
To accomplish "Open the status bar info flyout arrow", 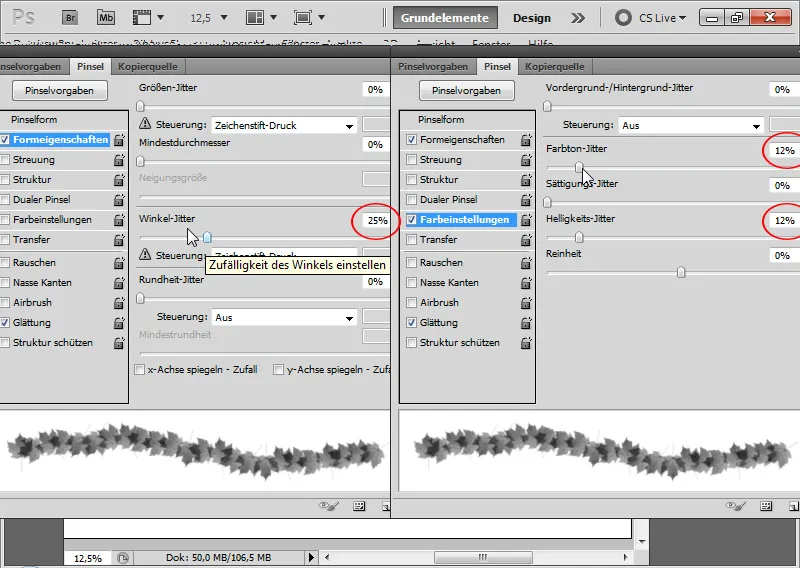I will click(311, 558).
